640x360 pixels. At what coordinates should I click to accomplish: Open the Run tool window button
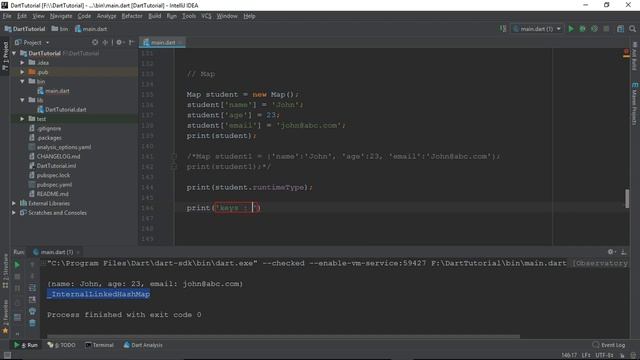(x=26, y=345)
